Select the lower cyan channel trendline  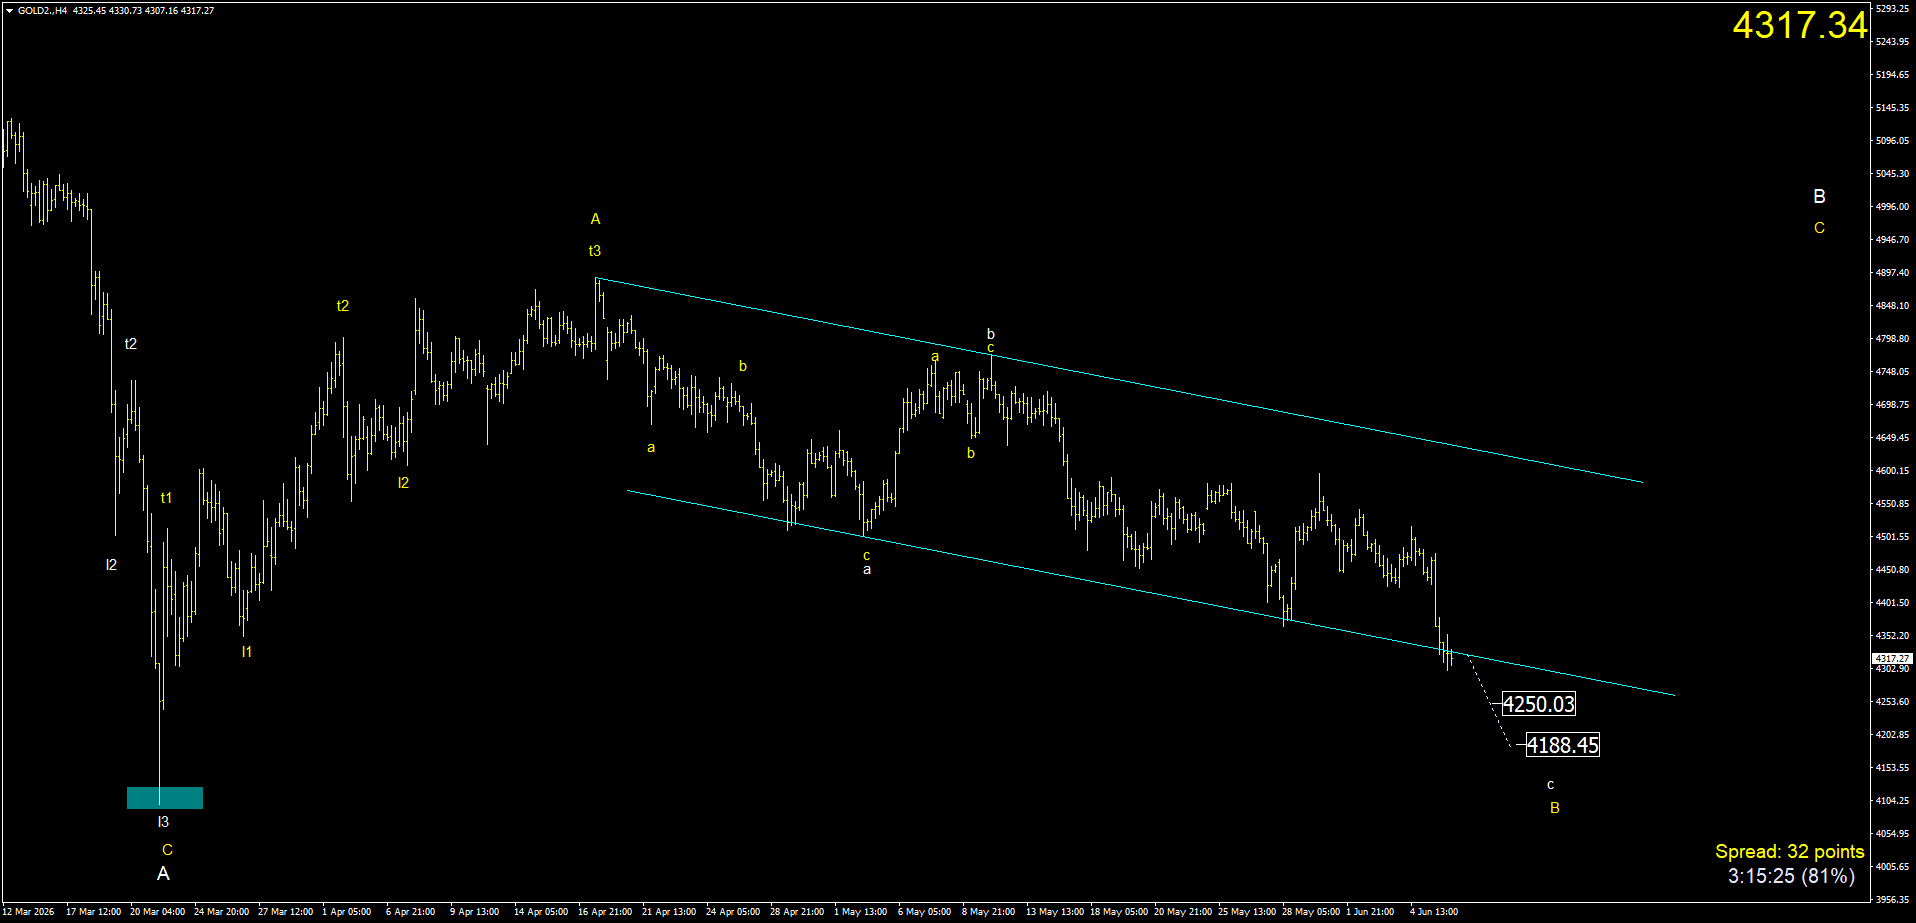click(x=1150, y=592)
